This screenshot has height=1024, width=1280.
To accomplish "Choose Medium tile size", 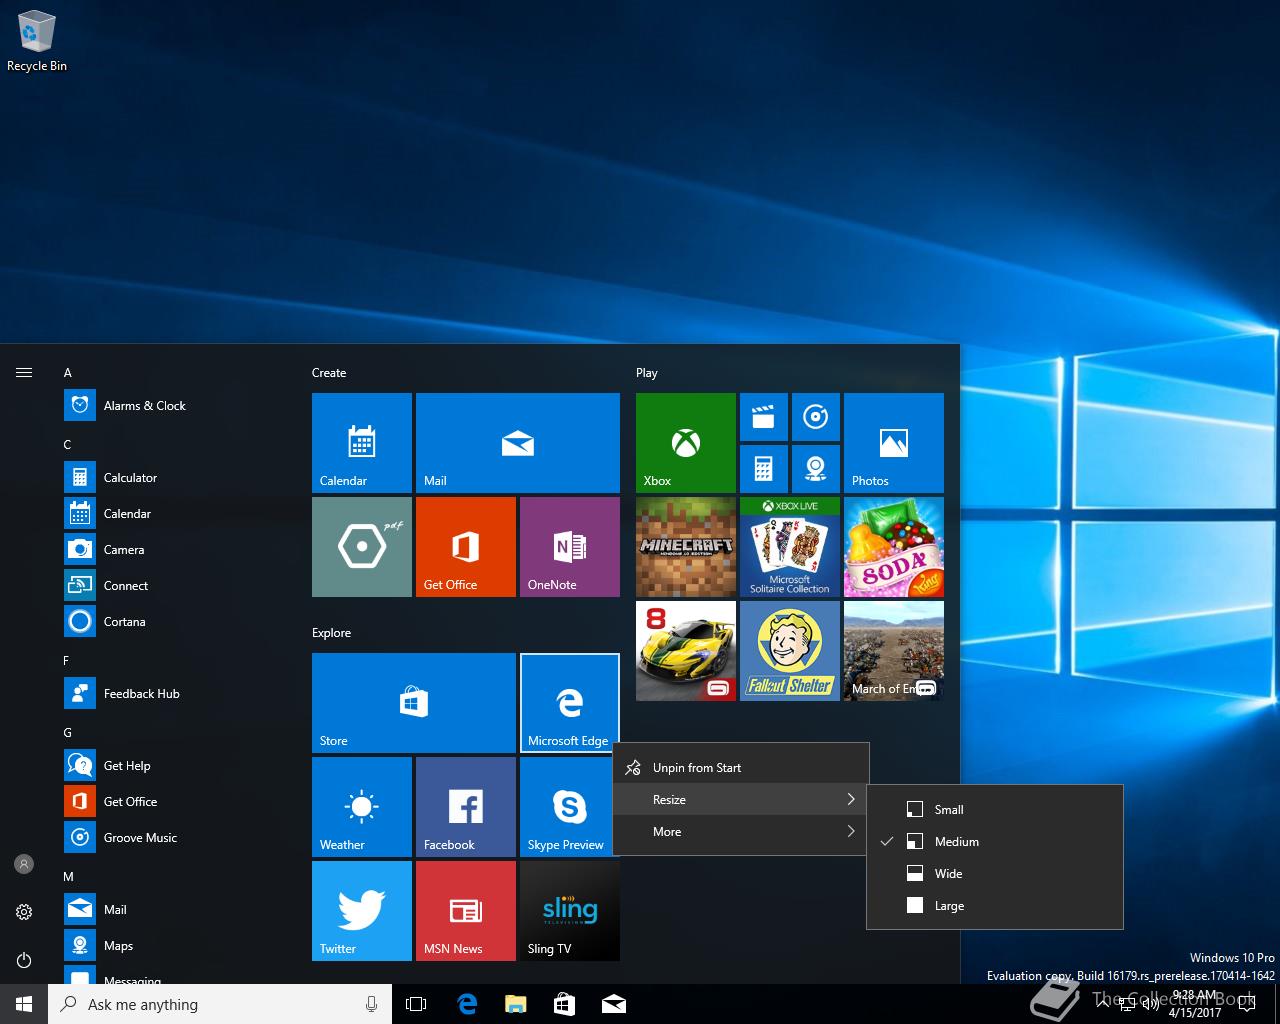I will click(x=995, y=842).
